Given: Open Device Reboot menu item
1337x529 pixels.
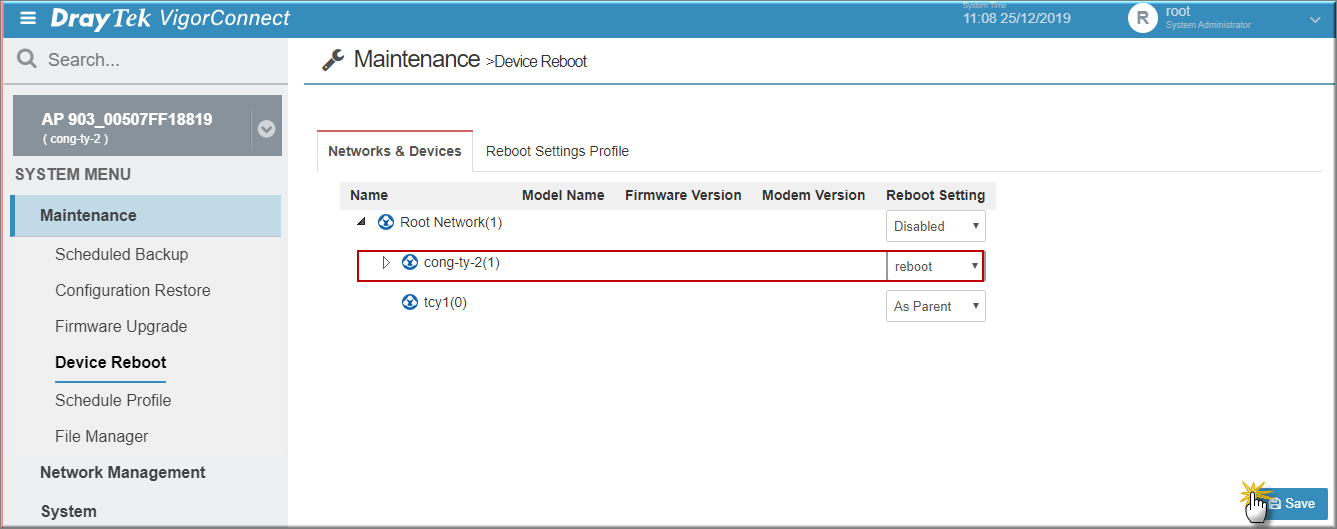Looking at the screenshot, I should 111,362.
